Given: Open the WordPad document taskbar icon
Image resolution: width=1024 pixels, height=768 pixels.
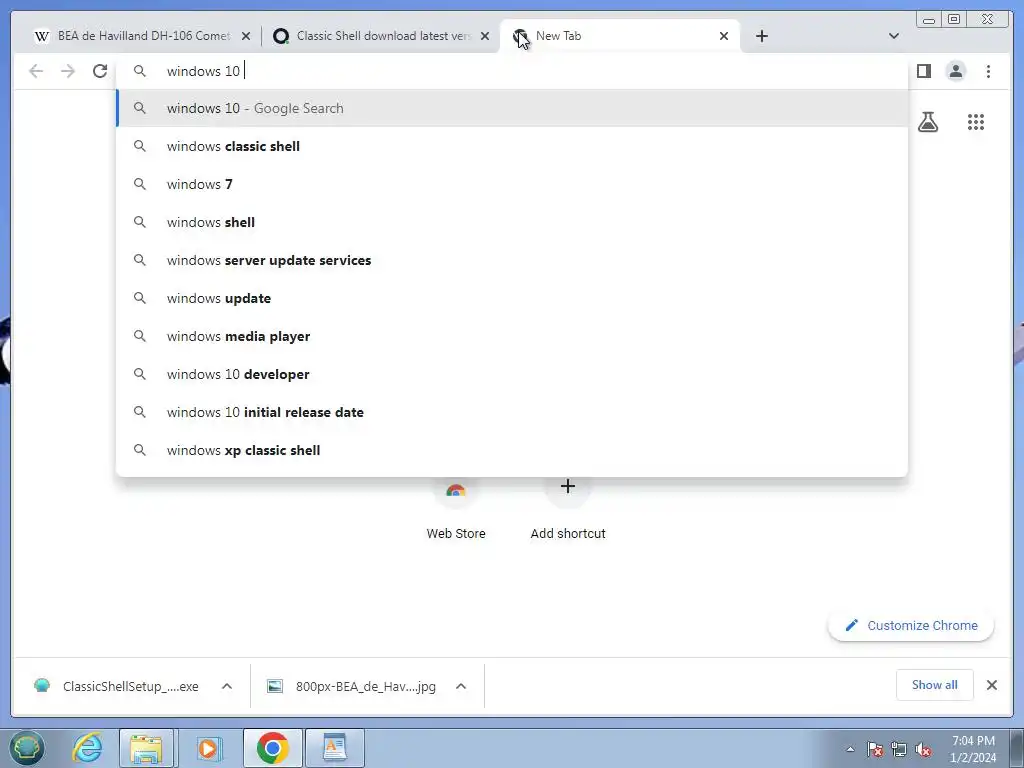Looking at the screenshot, I should pos(334,748).
